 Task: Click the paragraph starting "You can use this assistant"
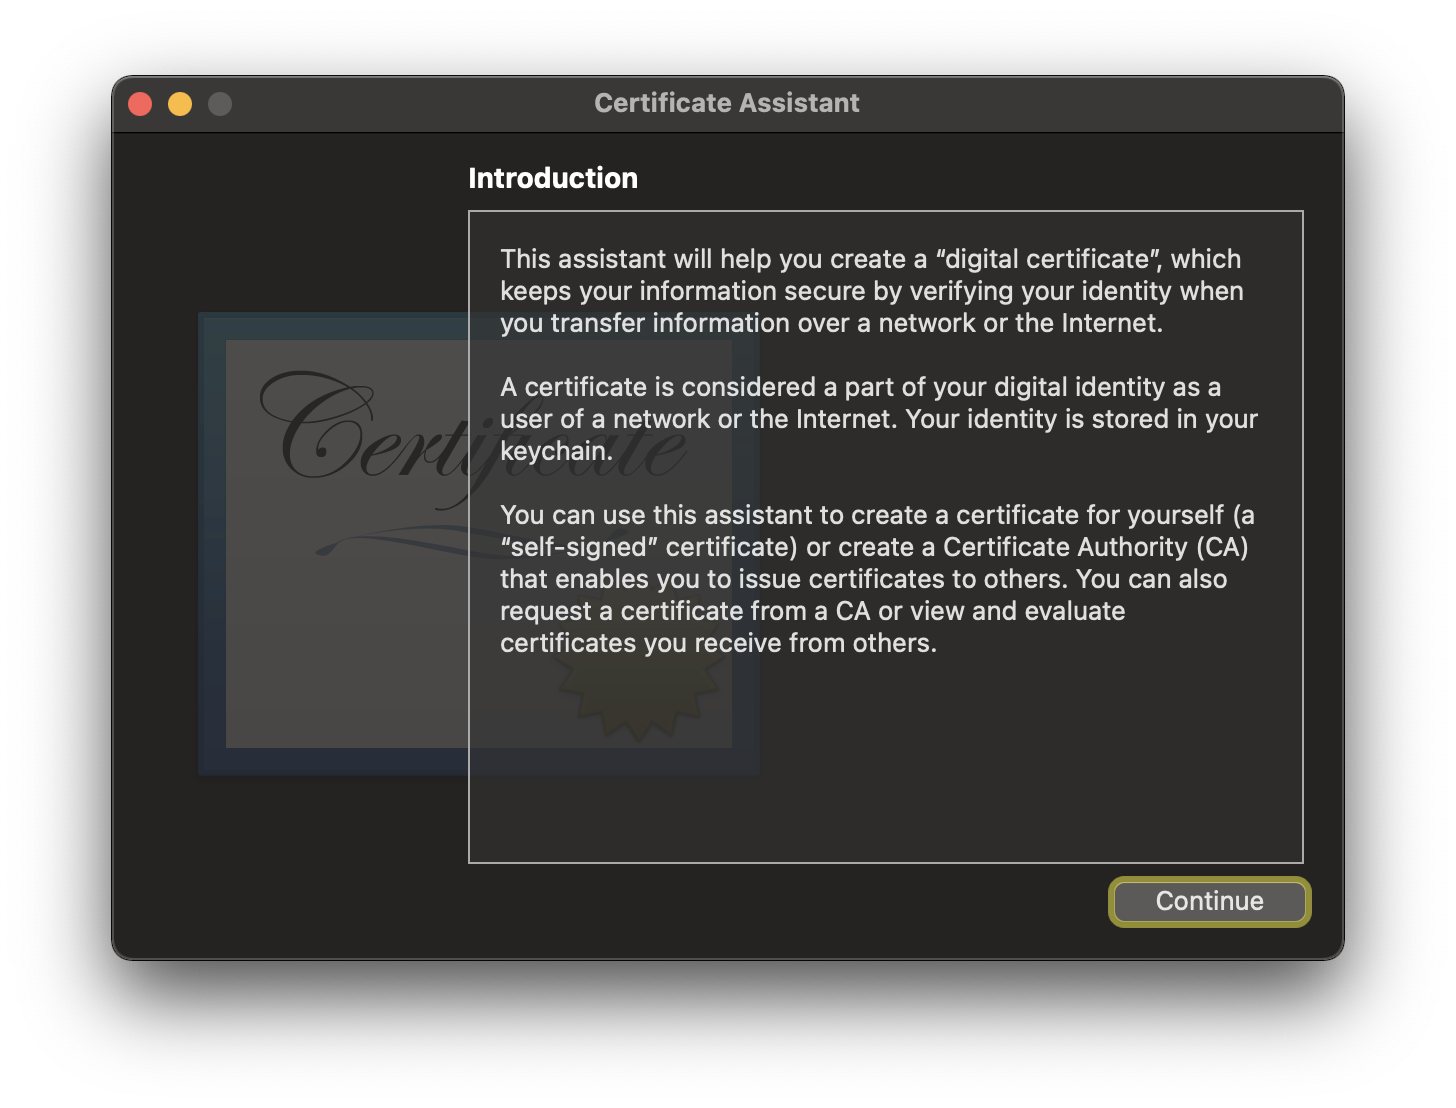[x=876, y=579]
